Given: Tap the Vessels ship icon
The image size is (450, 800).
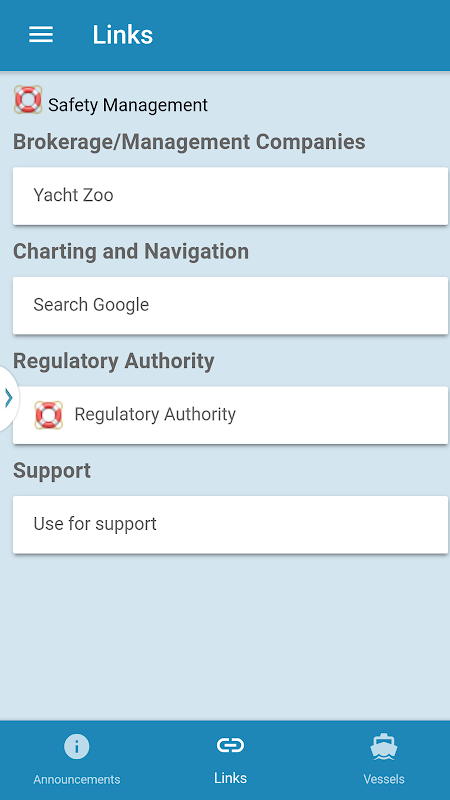Looking at the screenshot, I should point(384,747).
